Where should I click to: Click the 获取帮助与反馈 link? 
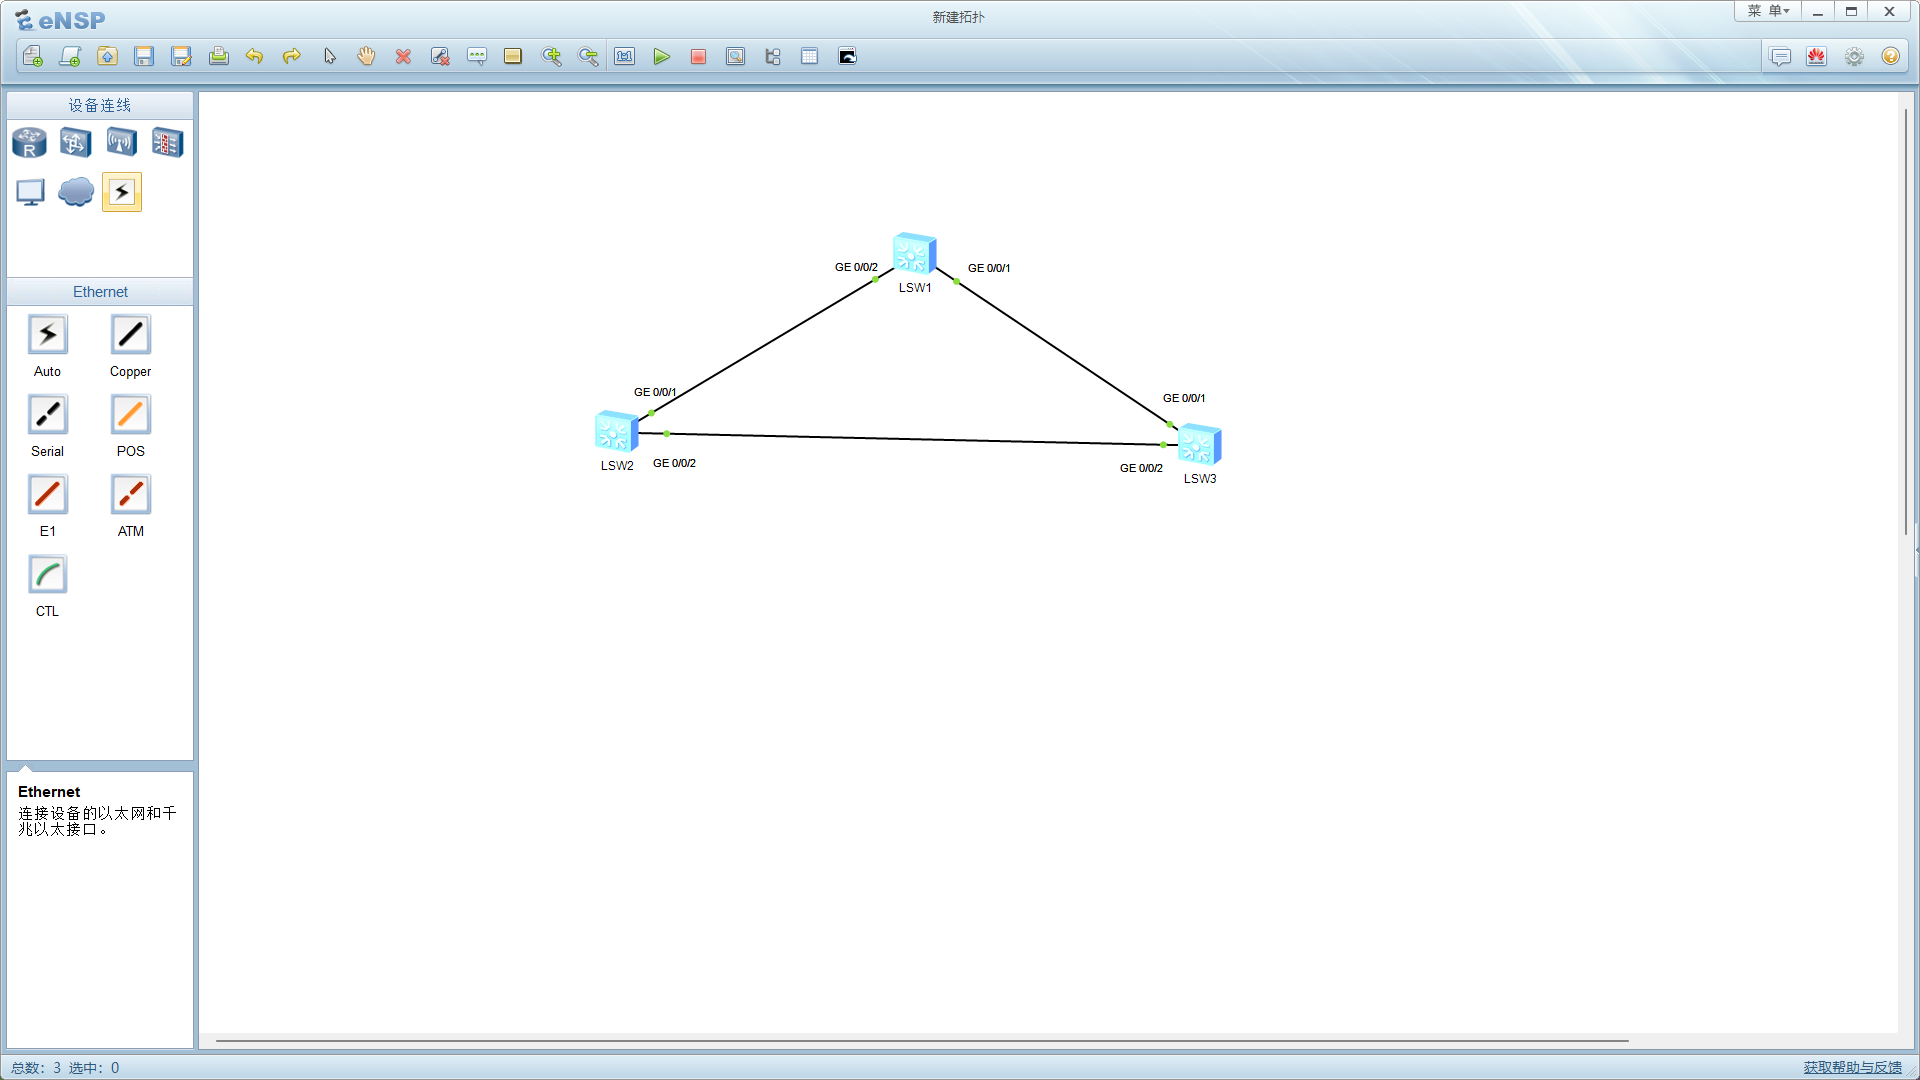pos(1852,1067)
